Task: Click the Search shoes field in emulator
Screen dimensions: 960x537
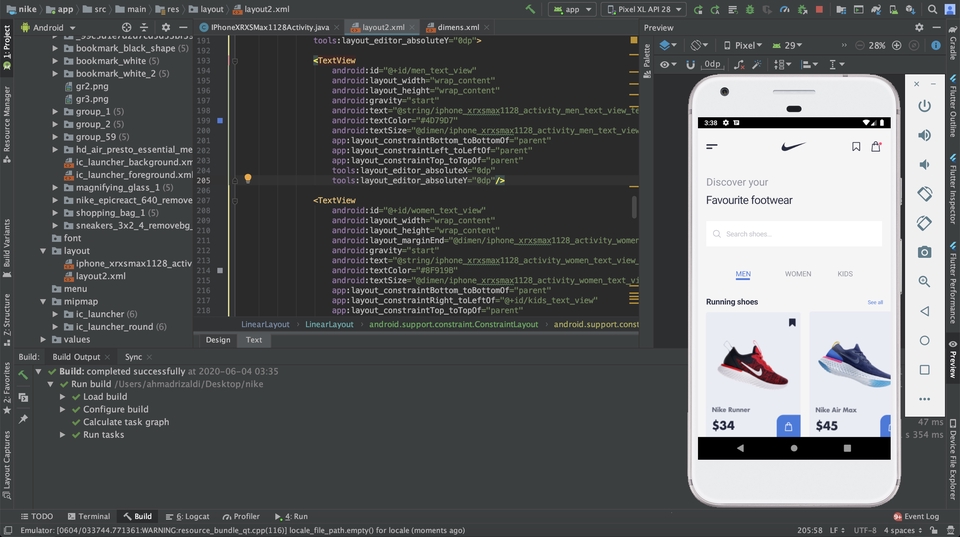Action: [793, 234]
